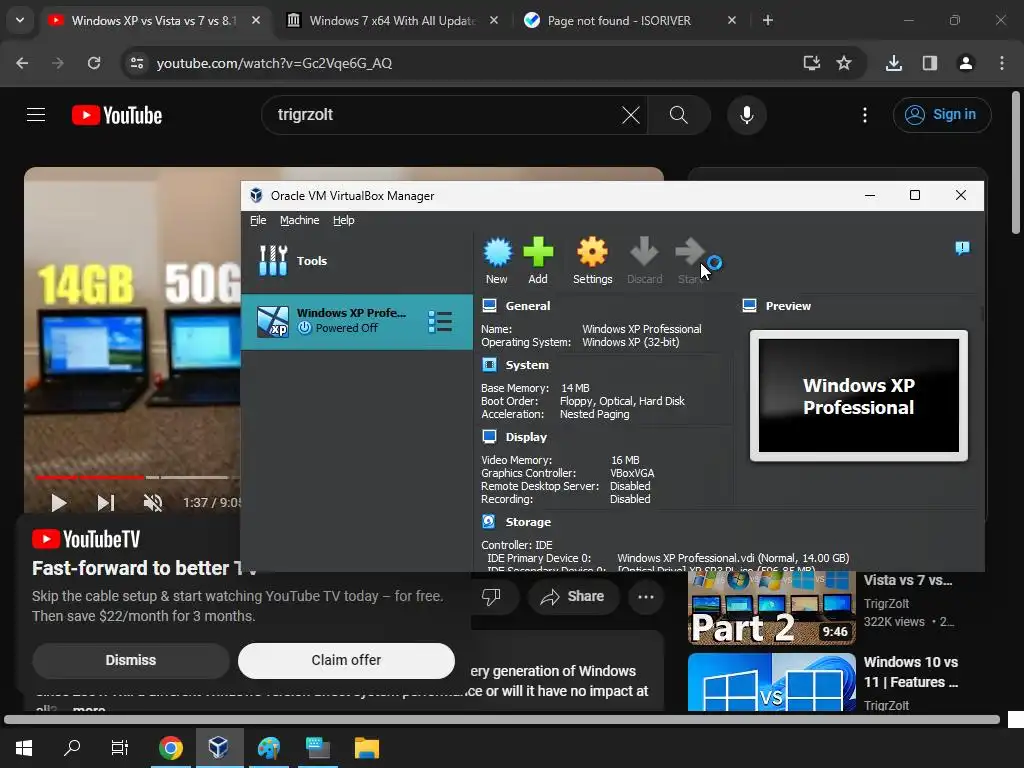This screenshot has height=768, width=1024.
Task: Click the Preview section header
Action: pyautogui.click(x=788, y=306)
